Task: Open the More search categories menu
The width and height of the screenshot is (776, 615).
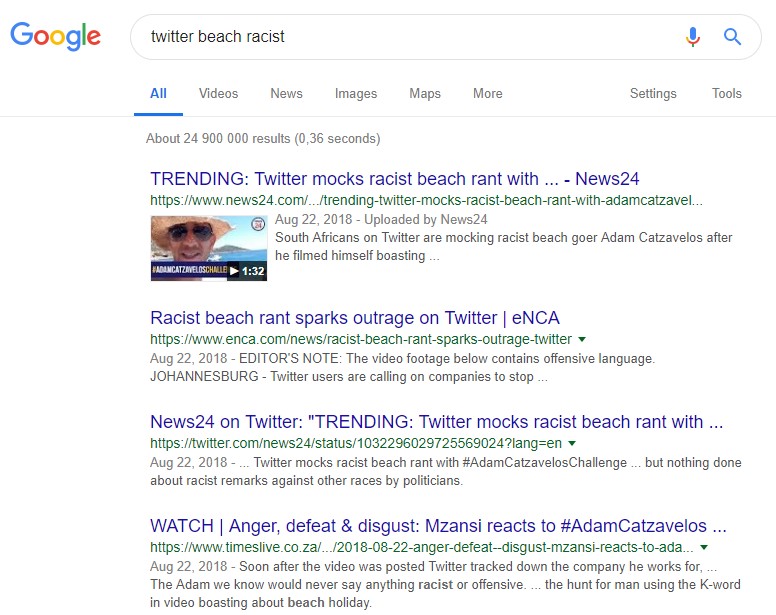Action: (487, 94)
